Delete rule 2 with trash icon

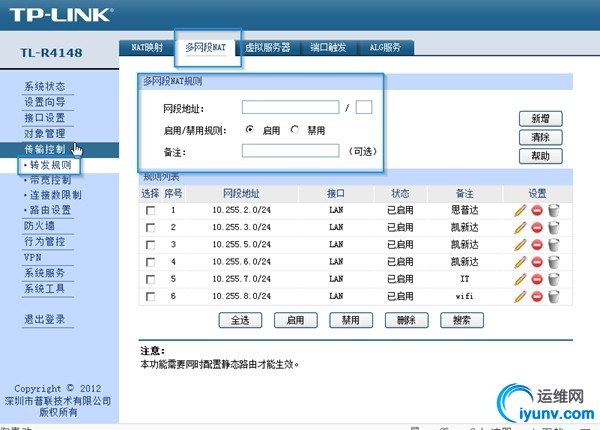pyautogui.click(x=554, y=228)
